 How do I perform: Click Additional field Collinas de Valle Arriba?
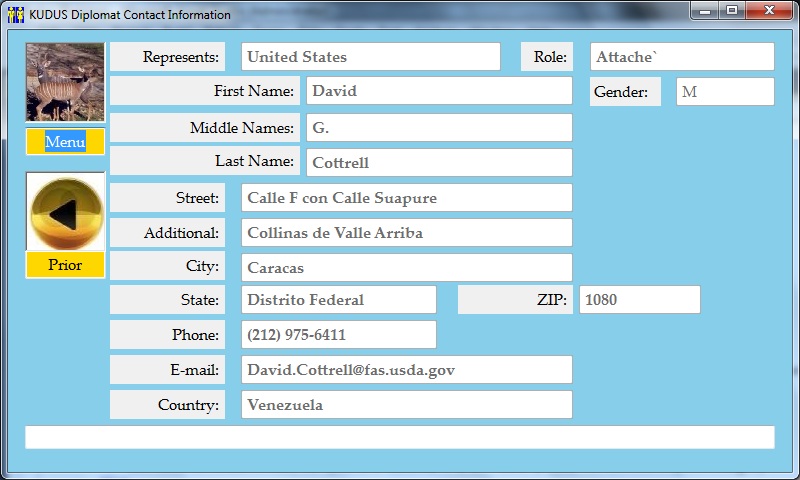point(406,233)
